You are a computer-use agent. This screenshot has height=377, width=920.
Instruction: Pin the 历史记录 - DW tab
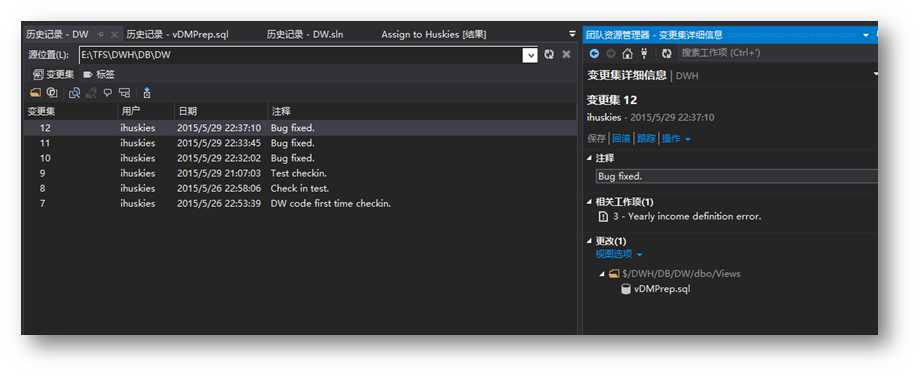pyautogui.click(x=100, y=35)
